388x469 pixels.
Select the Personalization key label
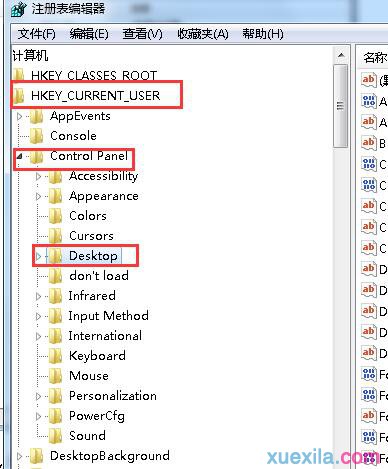point(113,396)
